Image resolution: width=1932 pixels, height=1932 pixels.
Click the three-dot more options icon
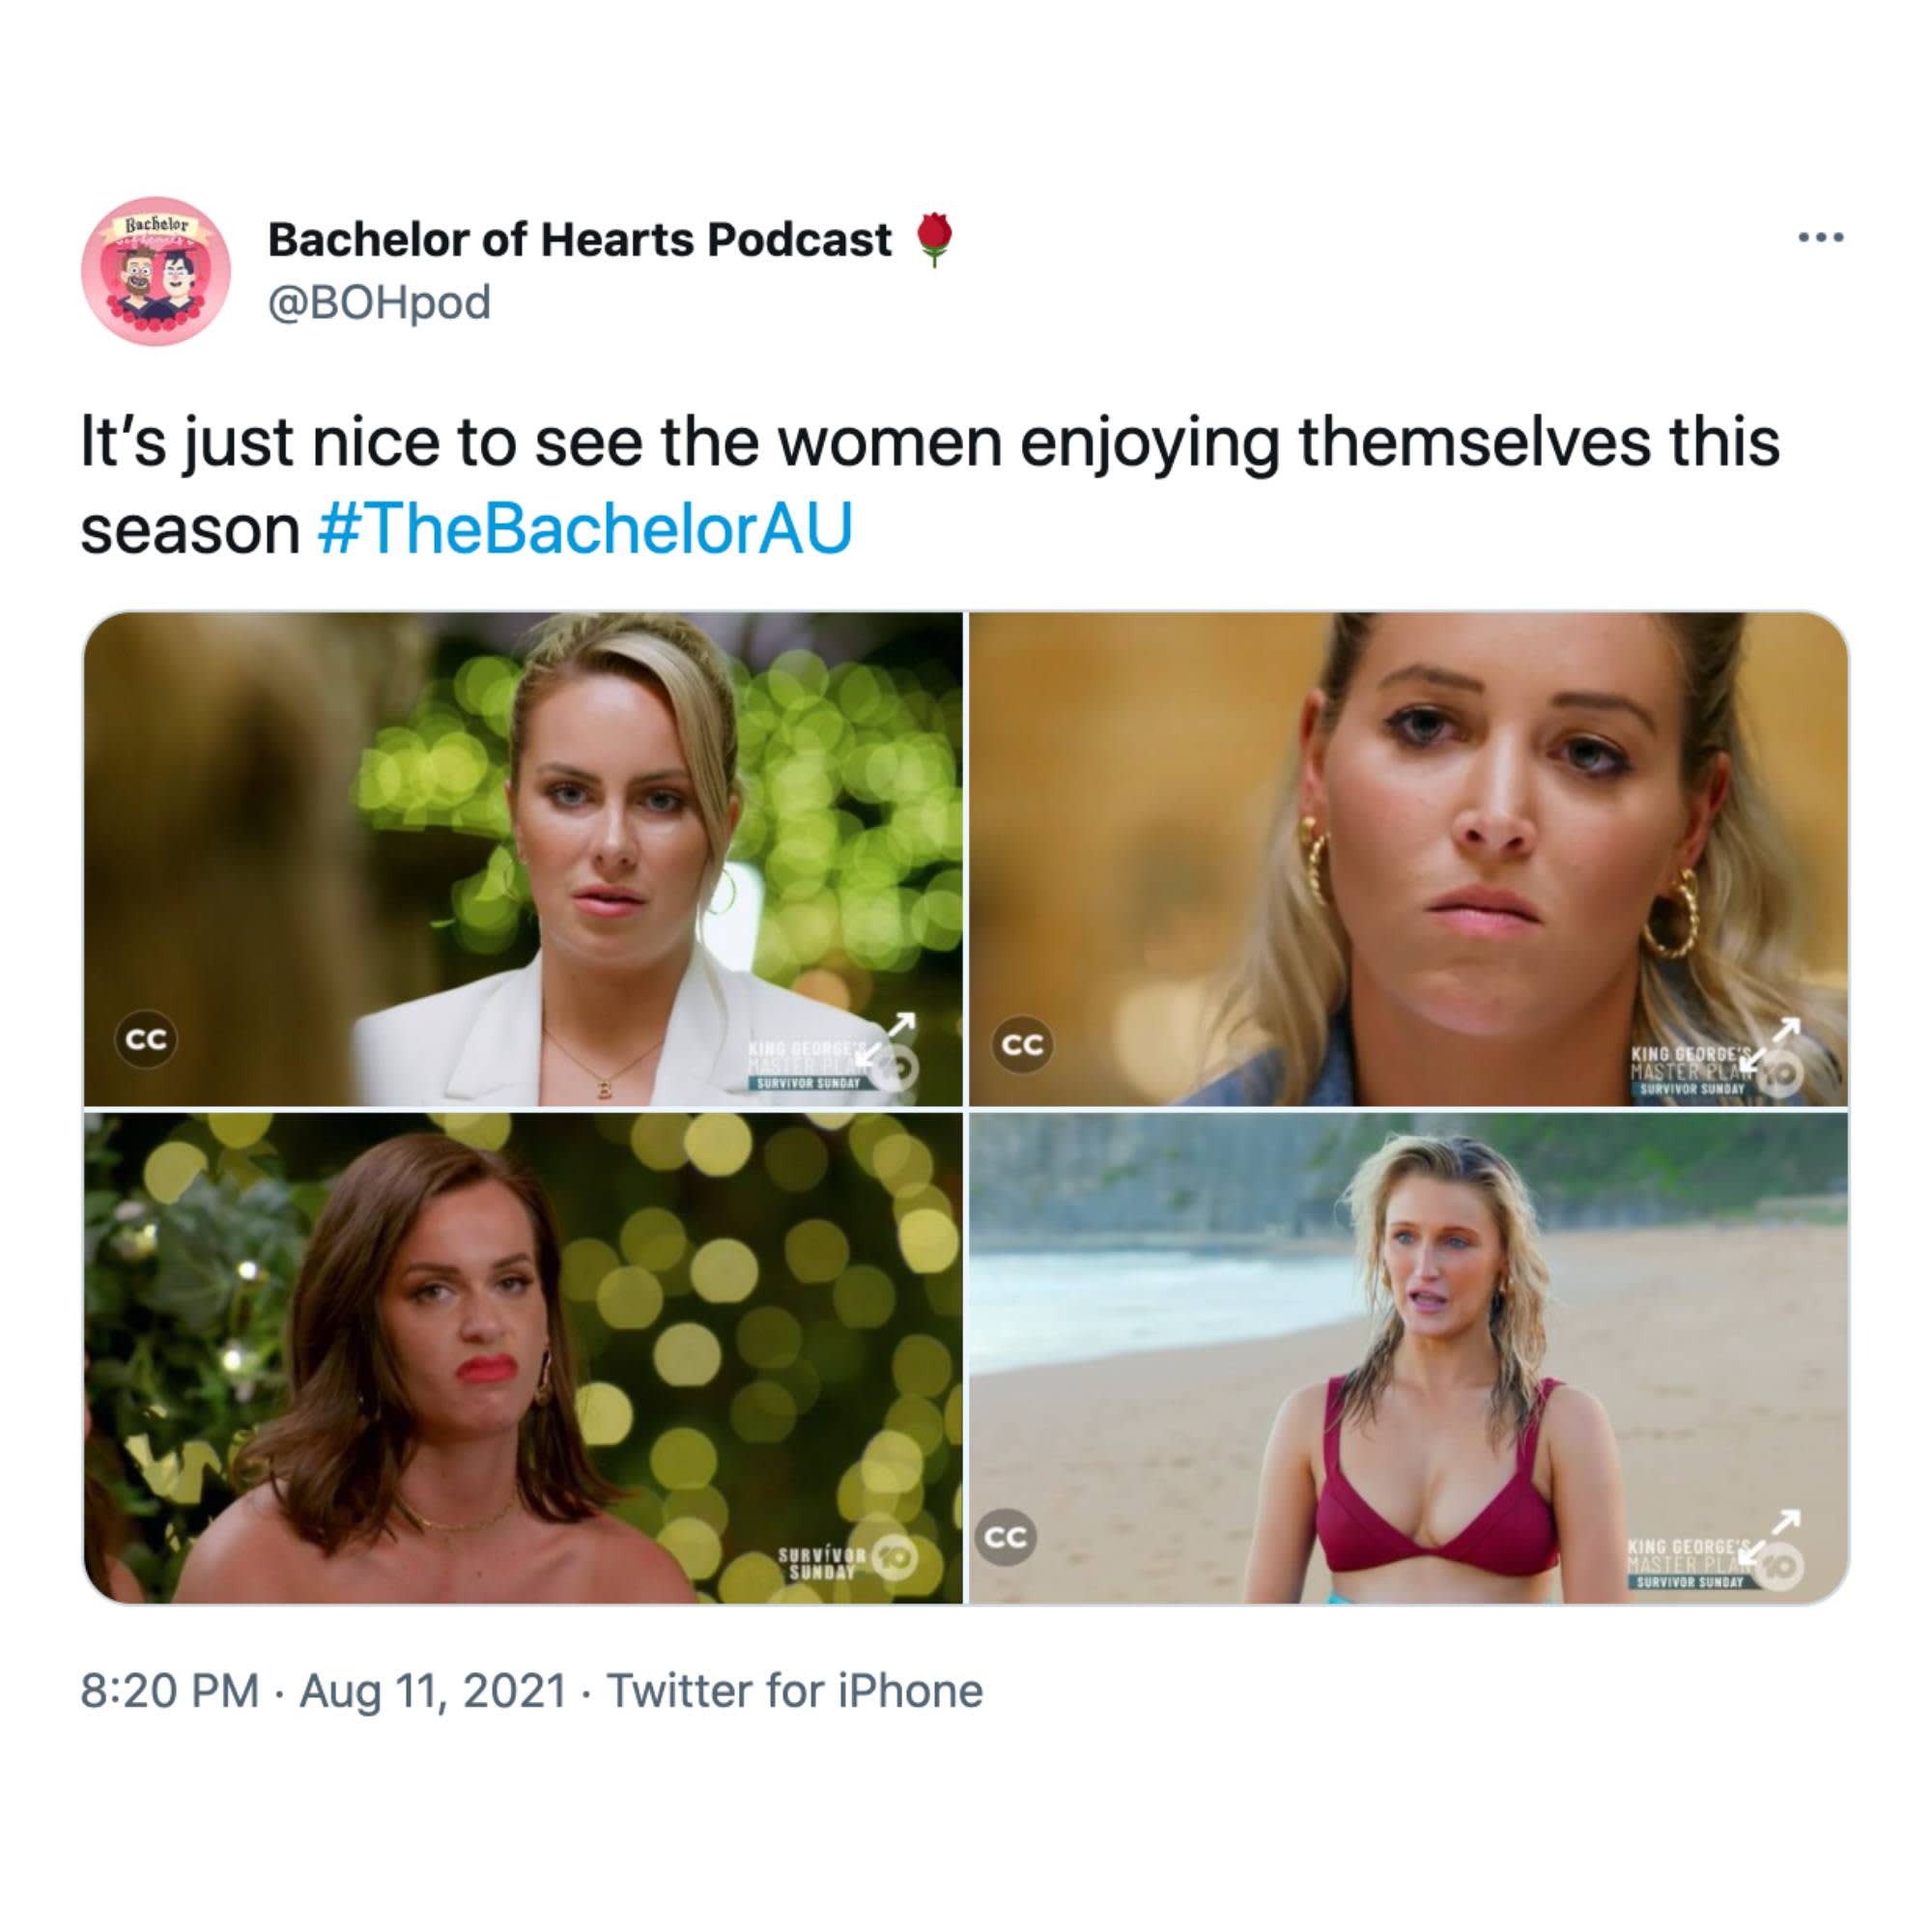(x=1820, y=238)
